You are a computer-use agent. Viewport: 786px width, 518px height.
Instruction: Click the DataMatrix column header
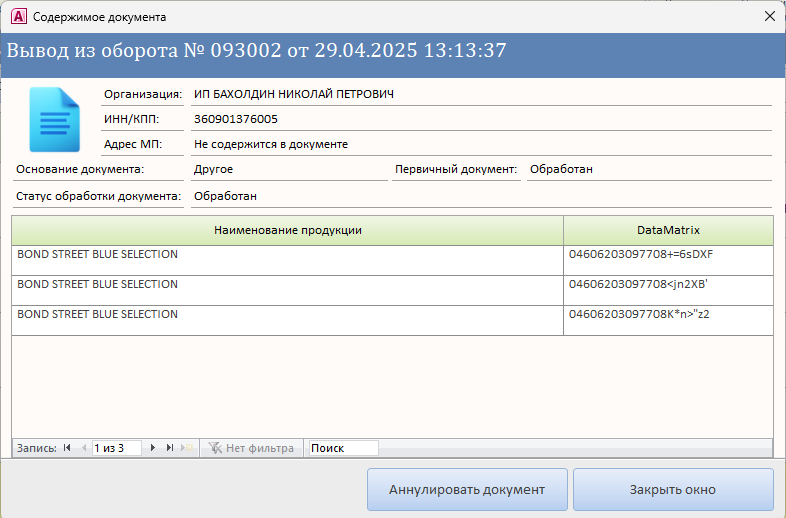668,230
